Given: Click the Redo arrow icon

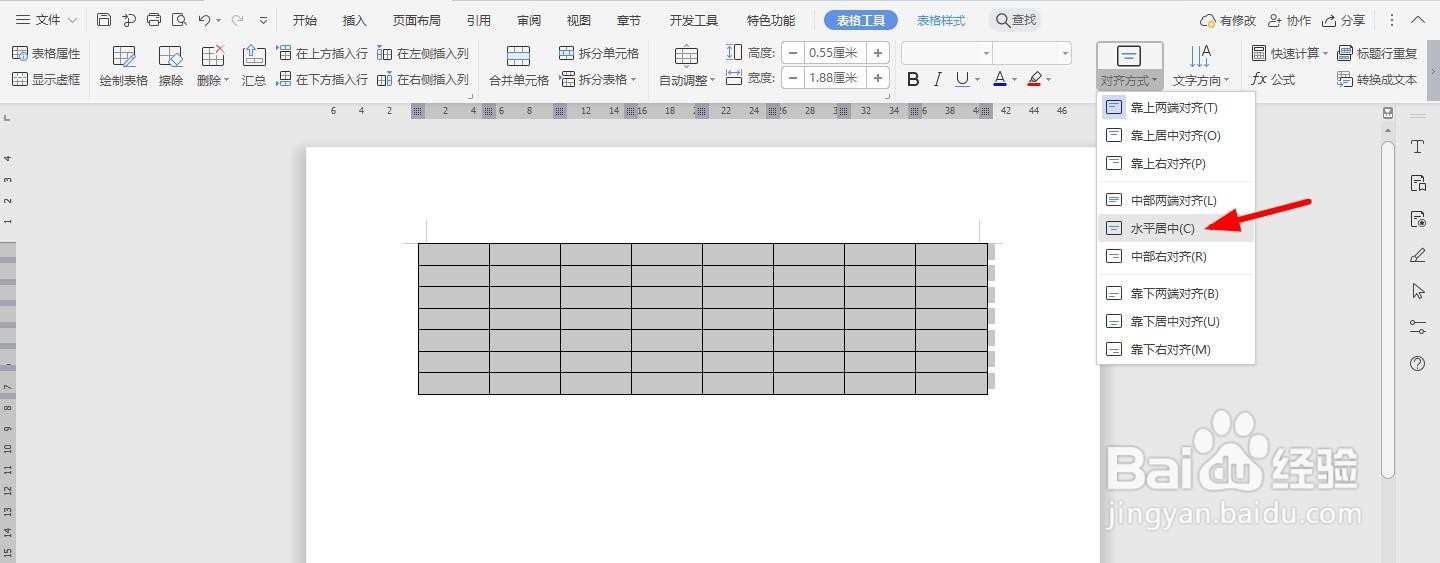Looking at the screenshot, I should pyautogui.click(x=237, y=20).
